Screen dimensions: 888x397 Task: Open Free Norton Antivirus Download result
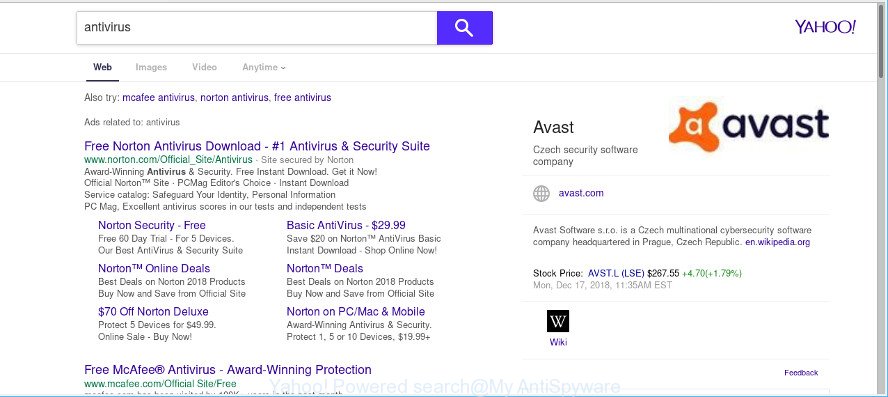[x=257, y=146]
